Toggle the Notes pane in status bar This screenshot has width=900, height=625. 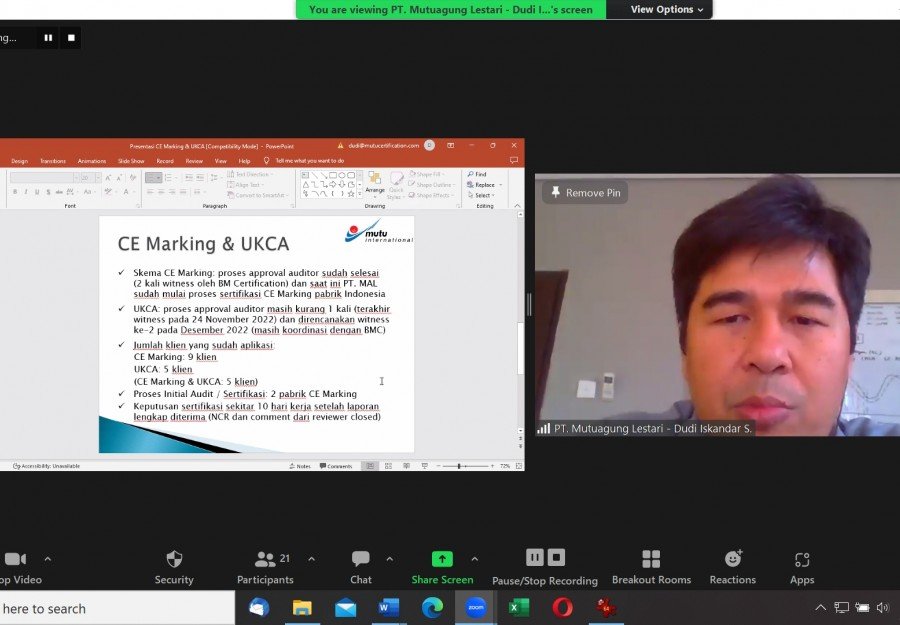300,466
